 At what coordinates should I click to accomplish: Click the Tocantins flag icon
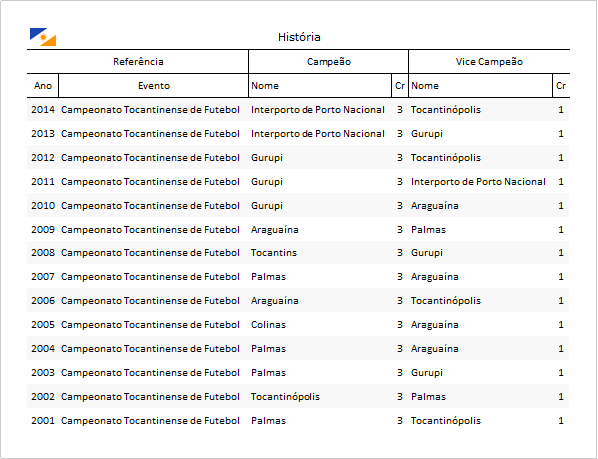pos(43,37)
